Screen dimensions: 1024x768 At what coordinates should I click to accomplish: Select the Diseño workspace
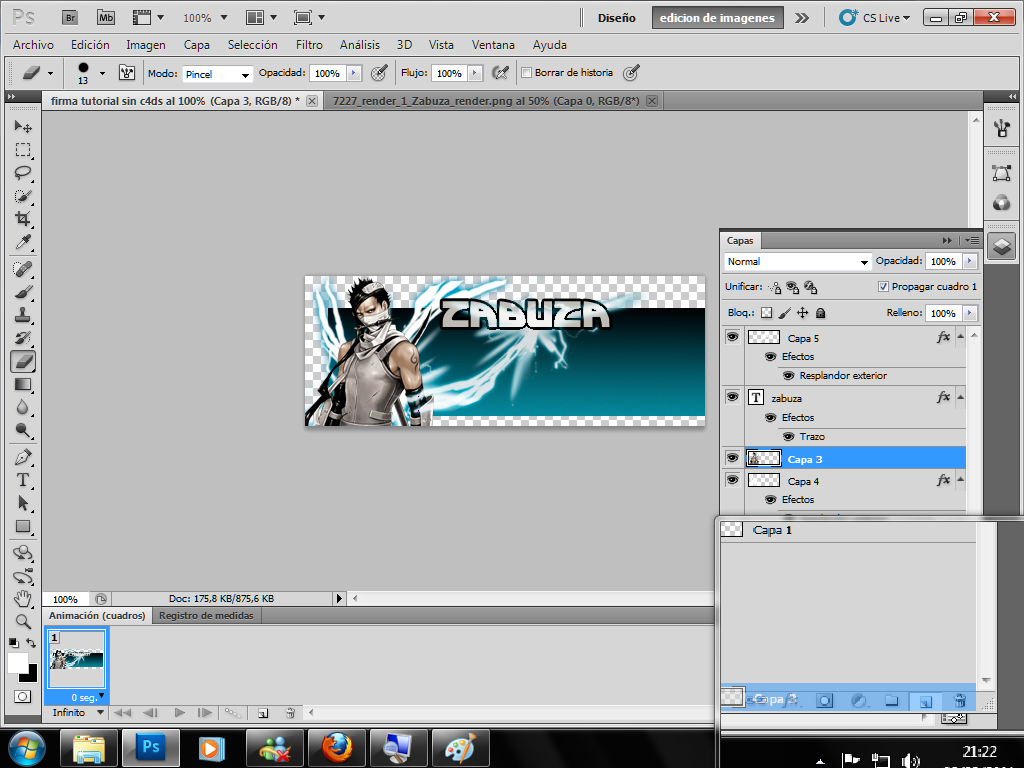coord(616,18)
